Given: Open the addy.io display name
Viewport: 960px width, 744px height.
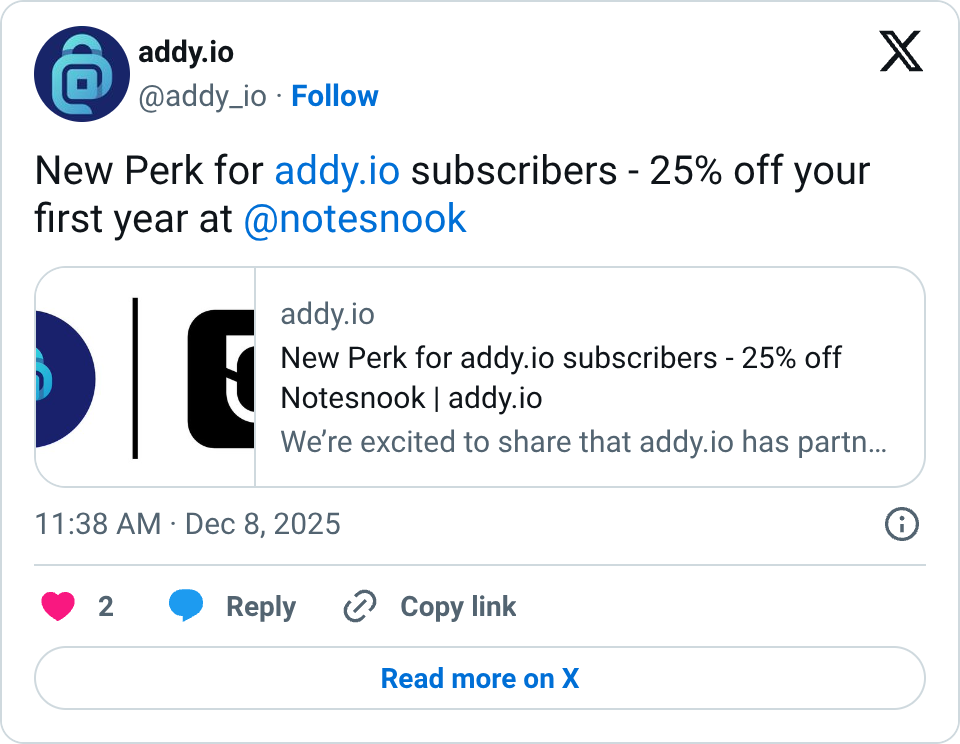Looking at the screenshot, I should pos(186,52).
